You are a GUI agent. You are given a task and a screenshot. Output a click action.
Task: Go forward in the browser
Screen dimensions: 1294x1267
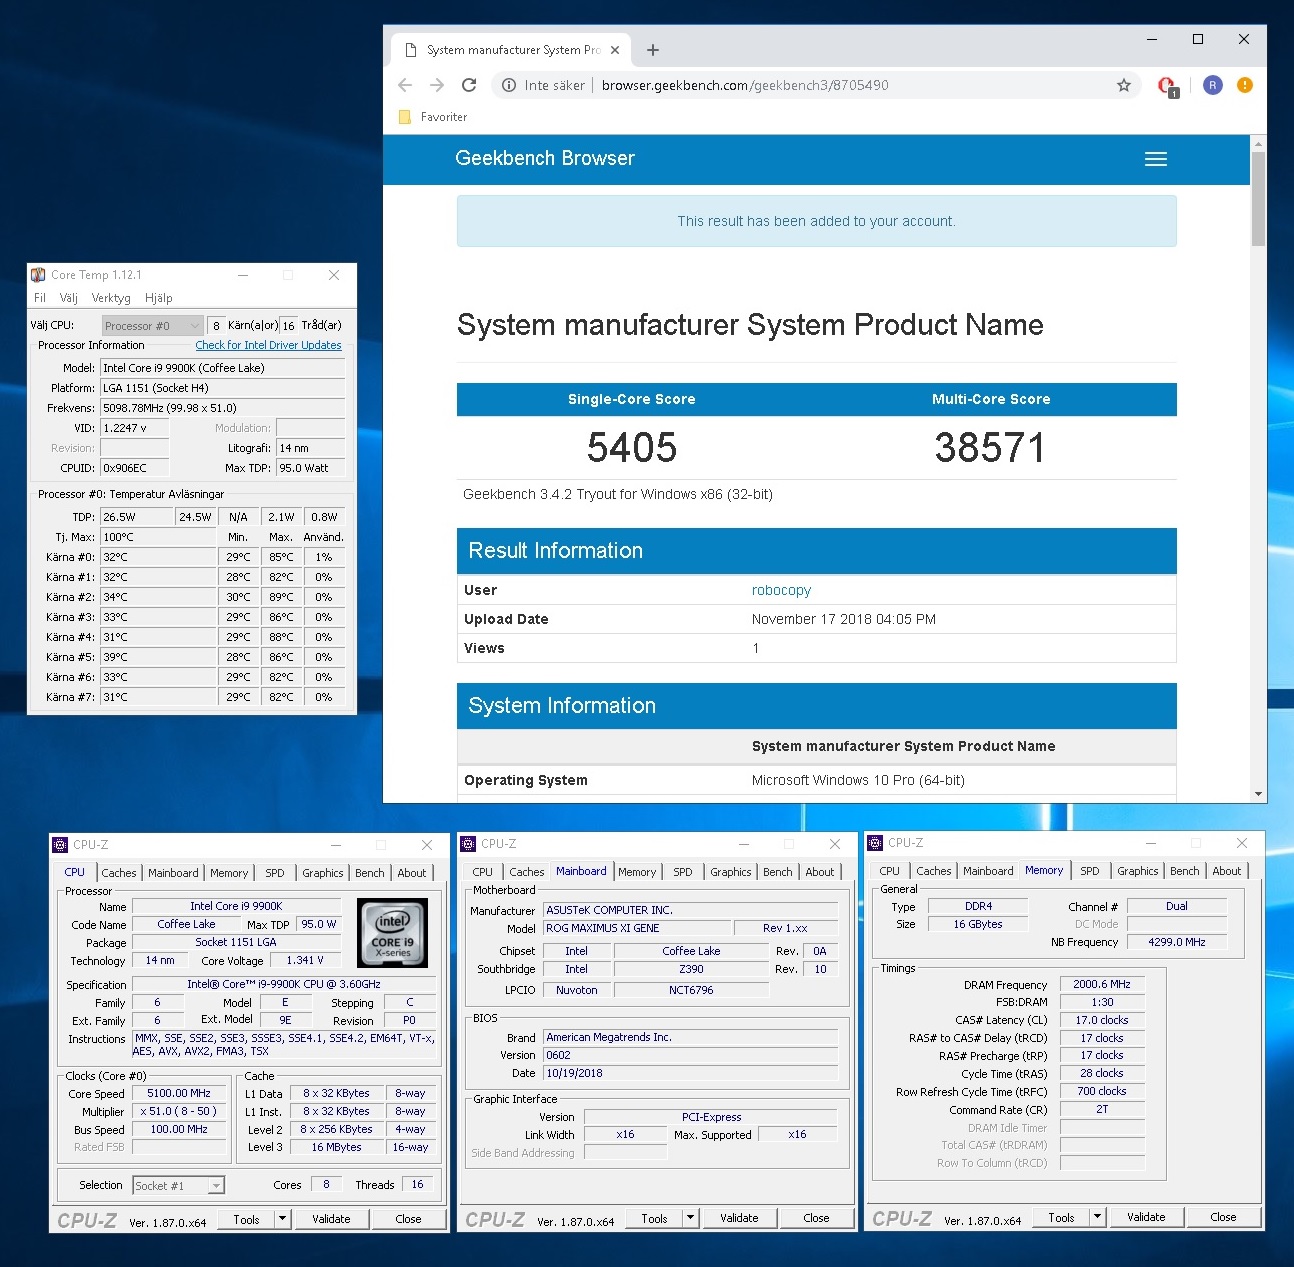[x=437, y=85]
